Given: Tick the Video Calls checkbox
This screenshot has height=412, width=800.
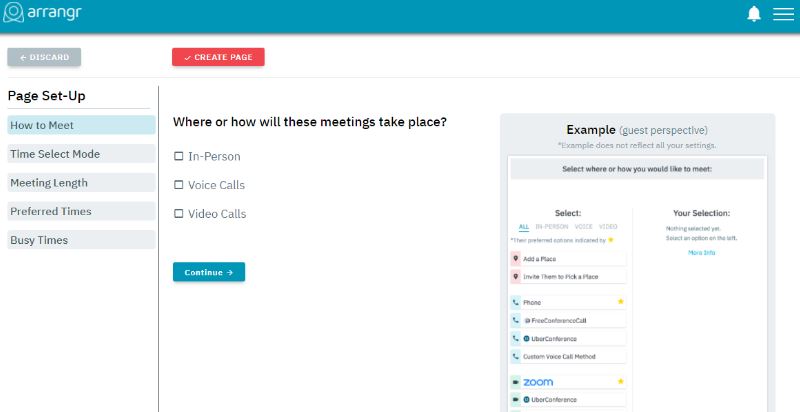Looking at the screenshot, I should (178, 214).
